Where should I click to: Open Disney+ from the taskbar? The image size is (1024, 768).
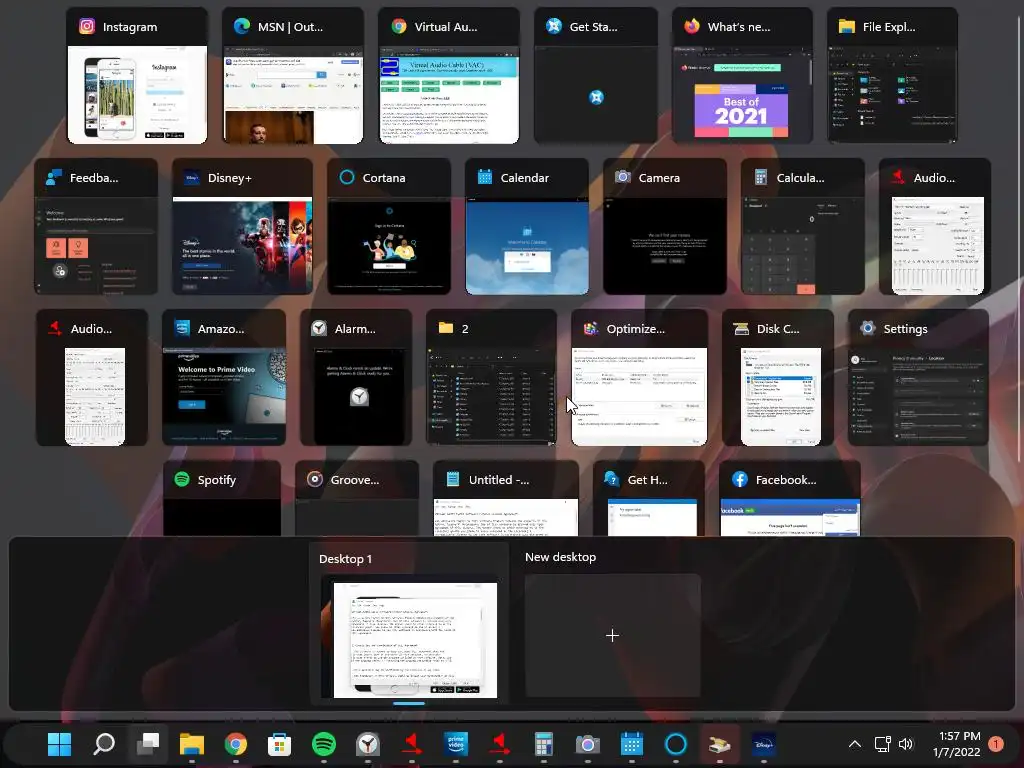coord(763,744)
